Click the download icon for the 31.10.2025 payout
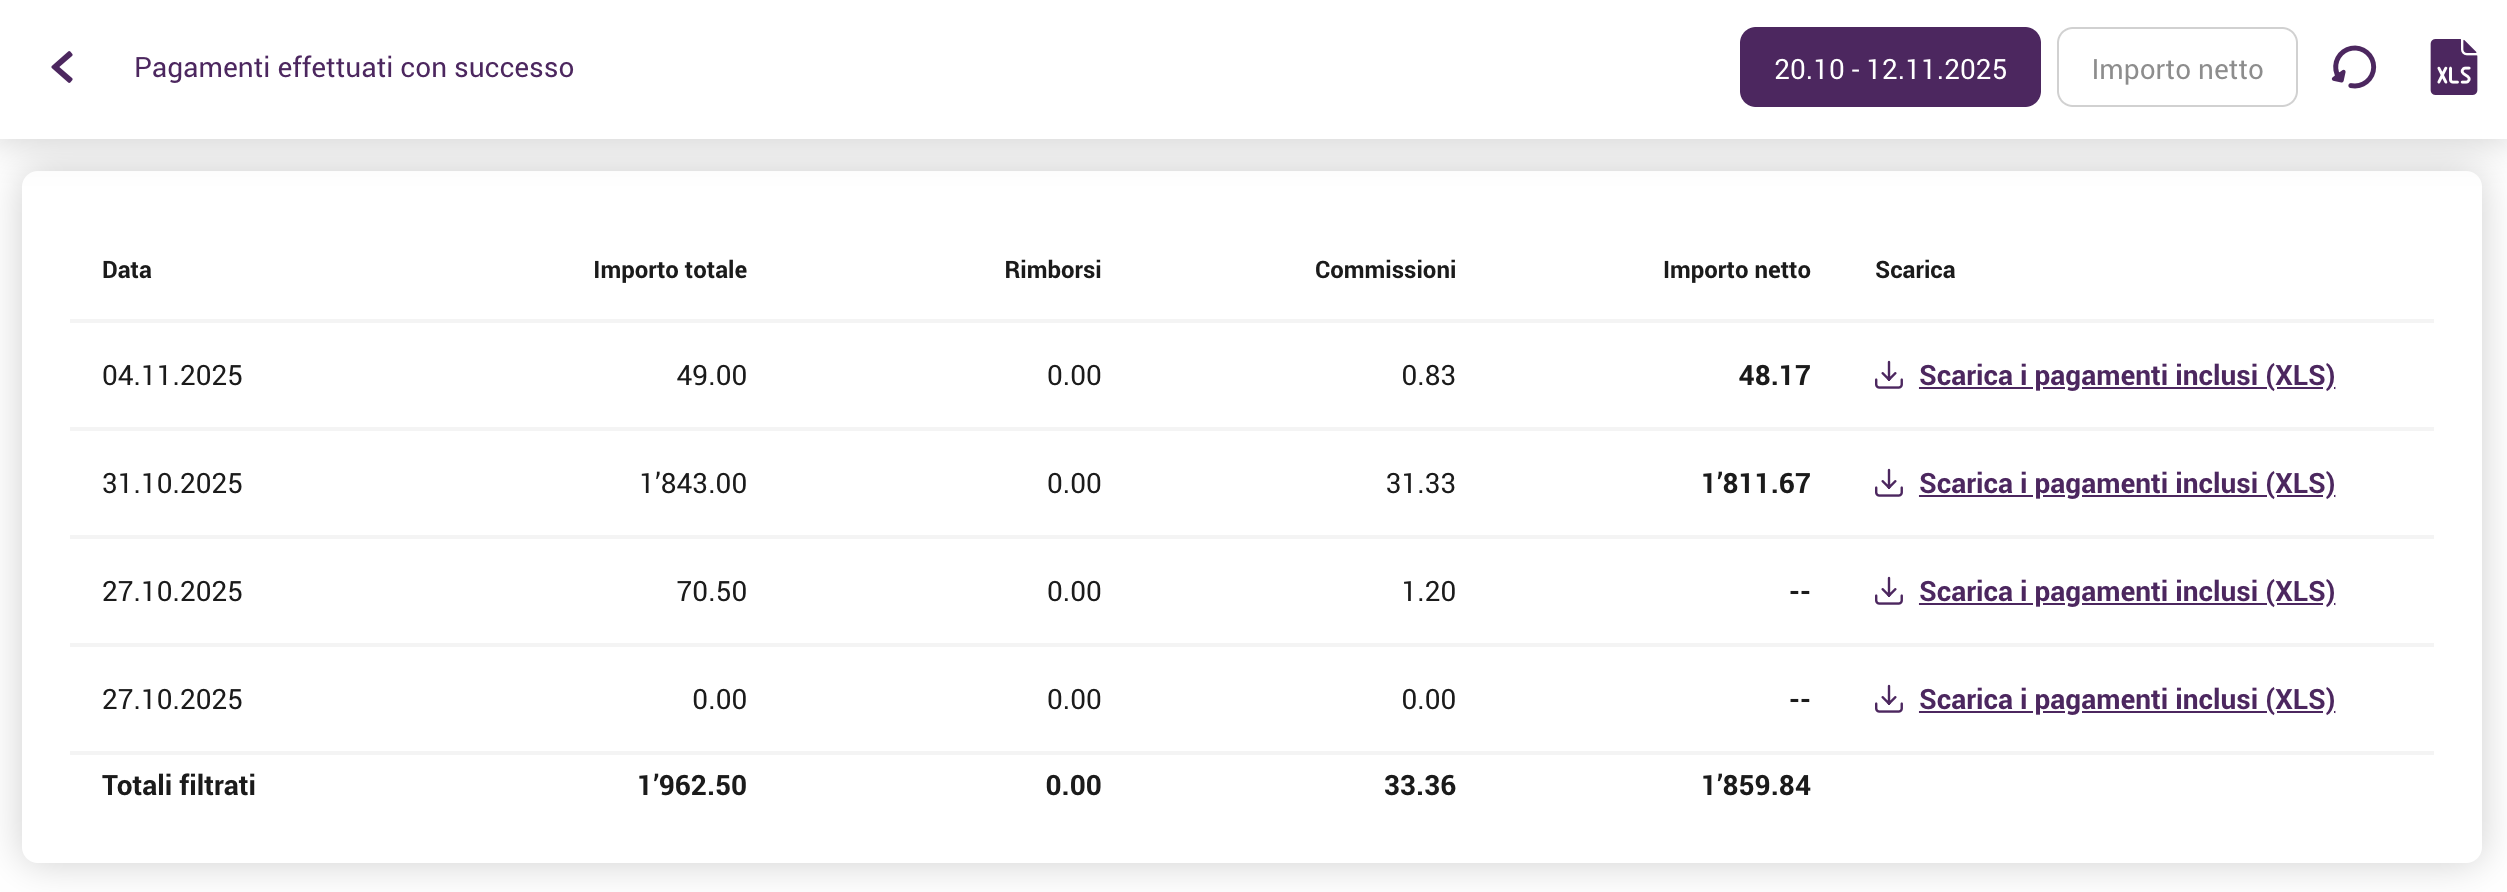Viewport: 2507px width, 892px height. coord(1889,483)
